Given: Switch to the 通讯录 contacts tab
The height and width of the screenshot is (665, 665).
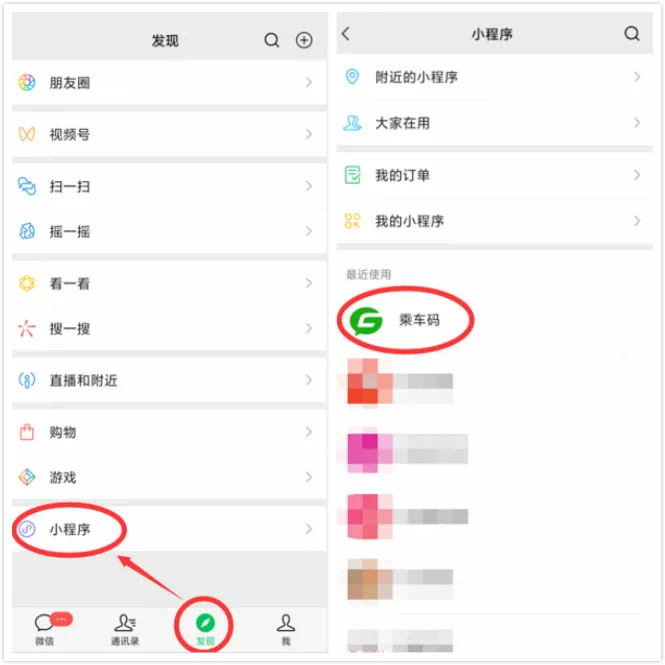Looking at the screenshot, I should coord(125,630).
